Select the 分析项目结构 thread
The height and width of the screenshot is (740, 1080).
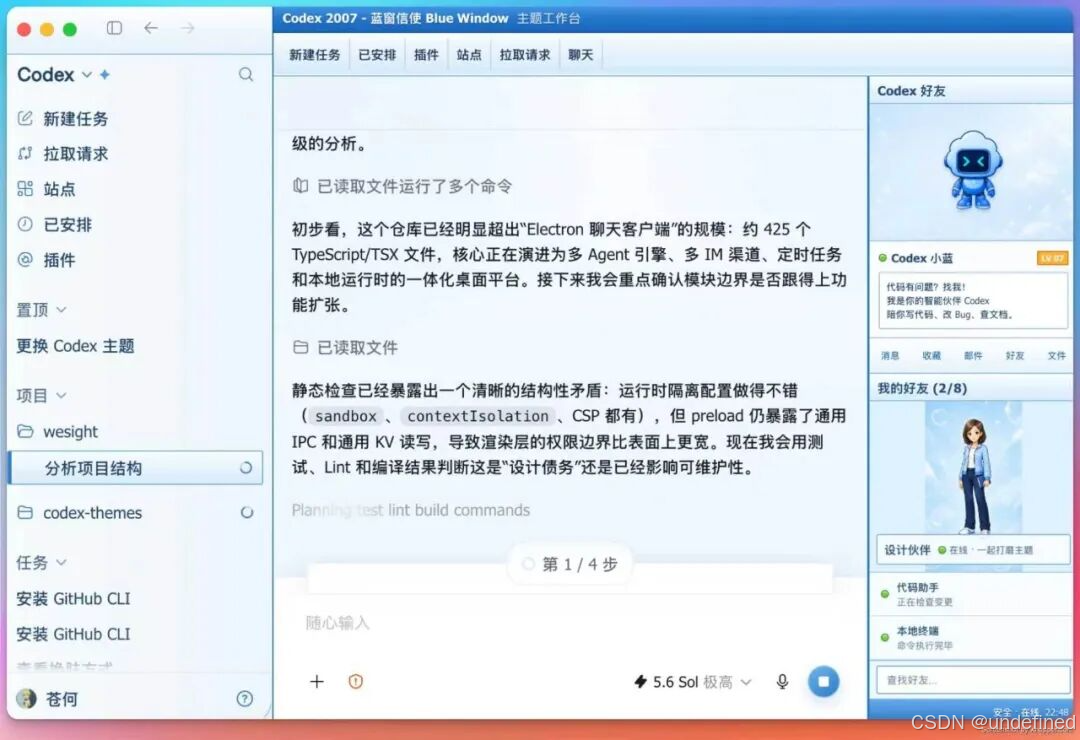click(x=136, y=468)
